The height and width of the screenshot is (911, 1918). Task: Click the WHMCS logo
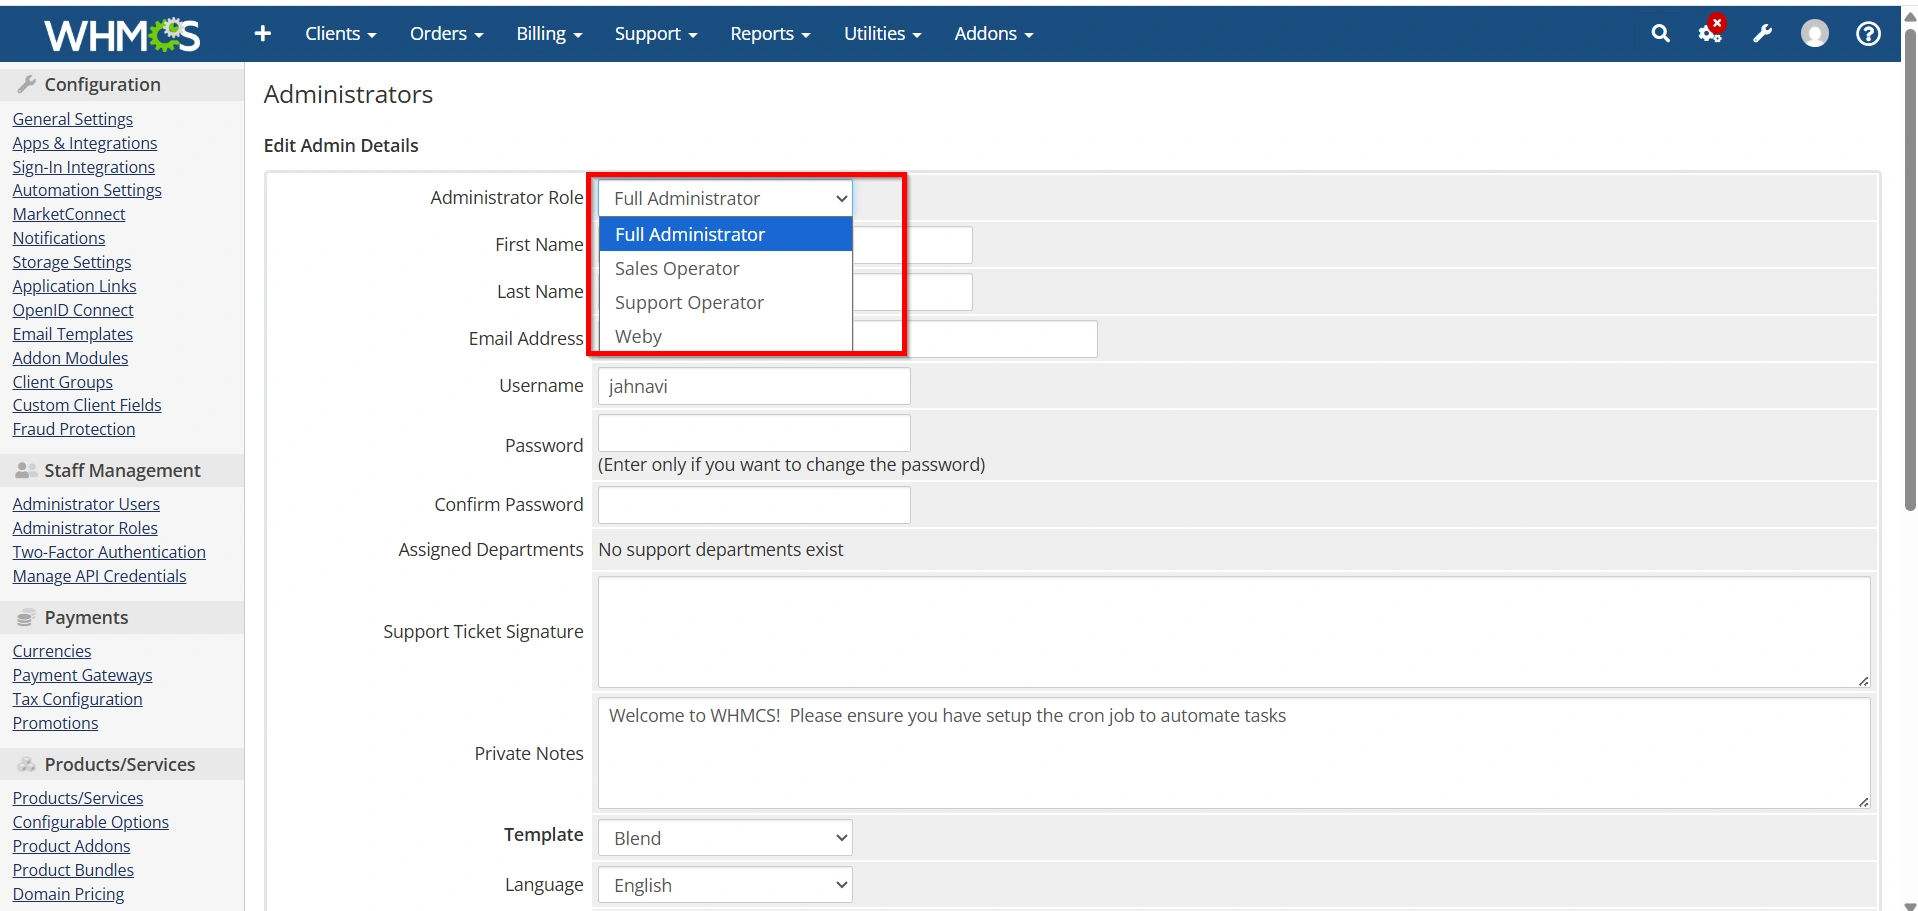122,35
